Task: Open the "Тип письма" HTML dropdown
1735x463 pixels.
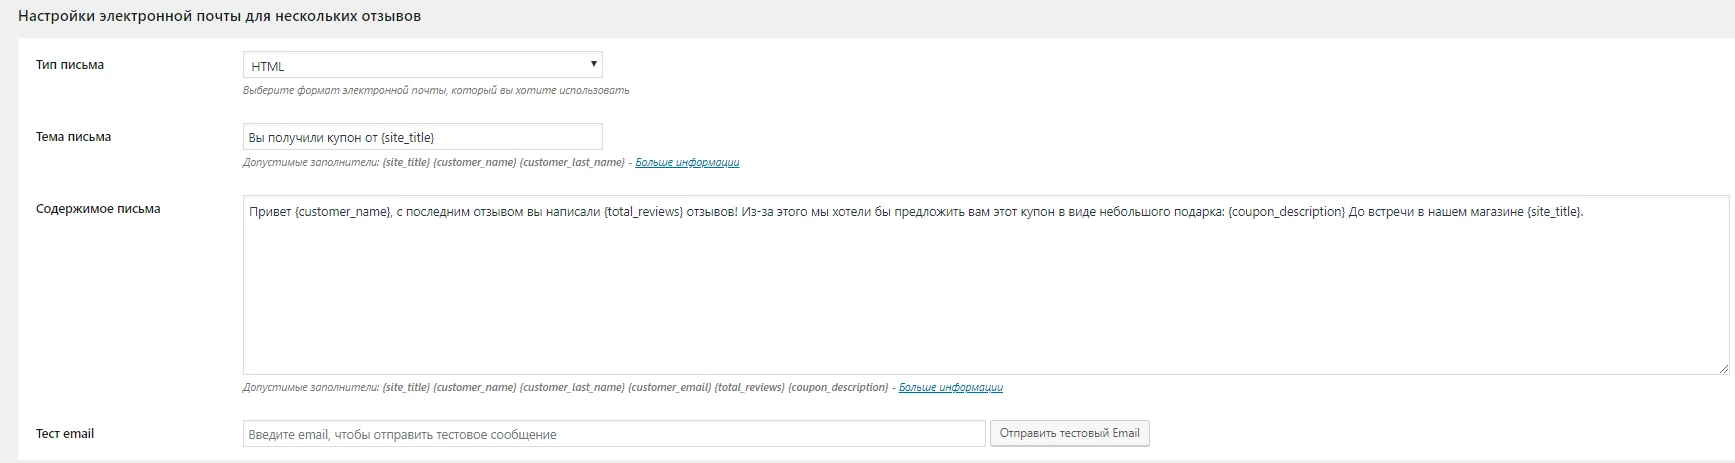Action: tap(422, 65)
